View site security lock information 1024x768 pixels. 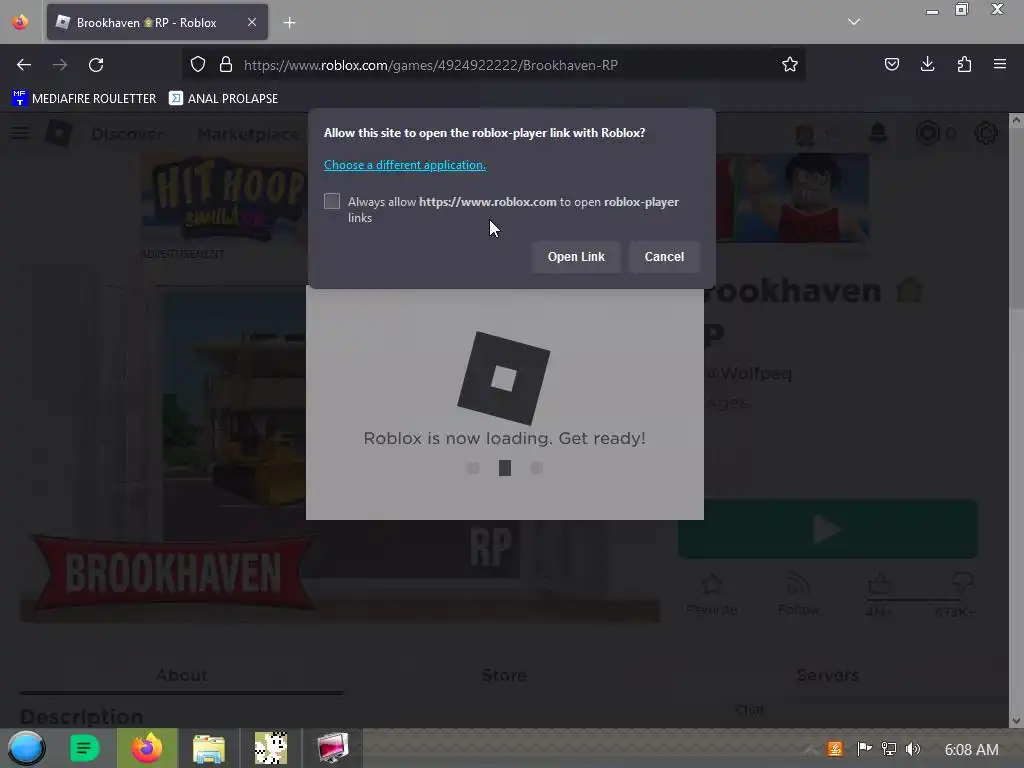coord(226,65)
